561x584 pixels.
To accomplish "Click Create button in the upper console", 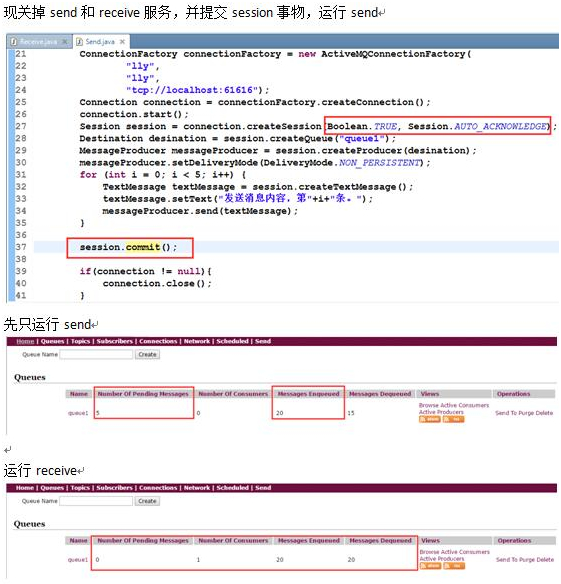I will (x=147, y=354).
